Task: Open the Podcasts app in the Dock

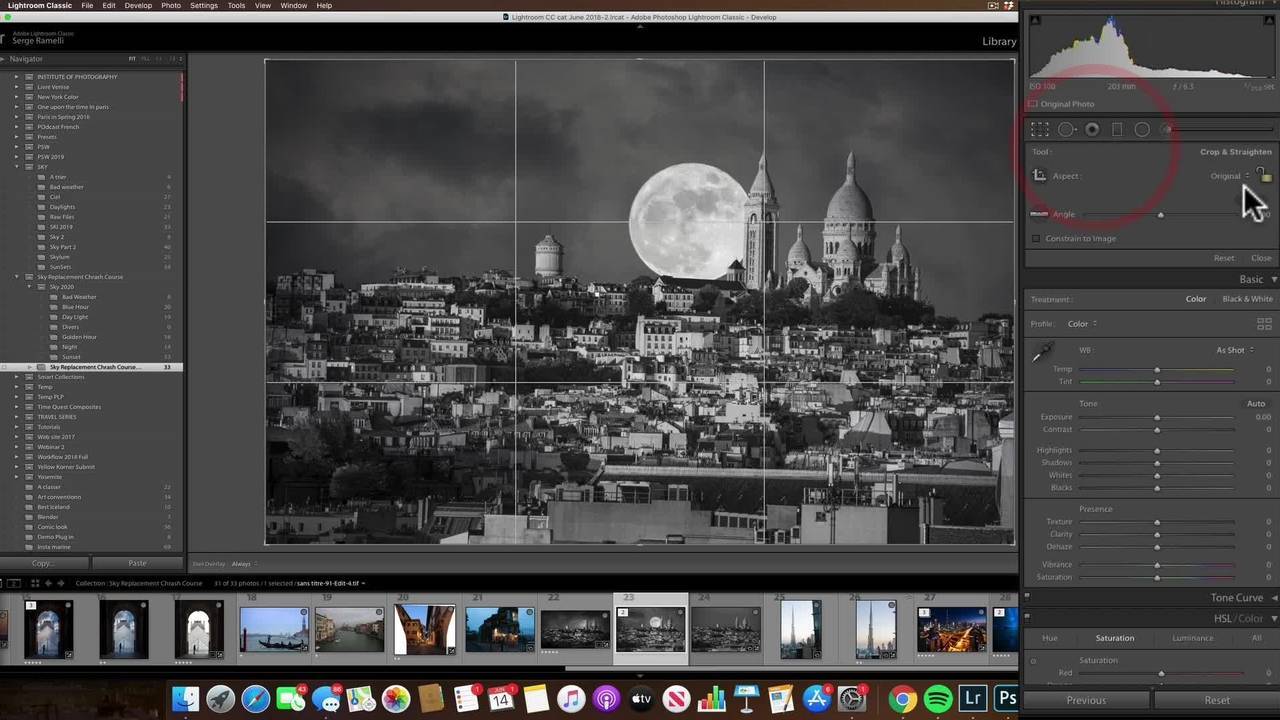Action: click(x=606, y=699)
